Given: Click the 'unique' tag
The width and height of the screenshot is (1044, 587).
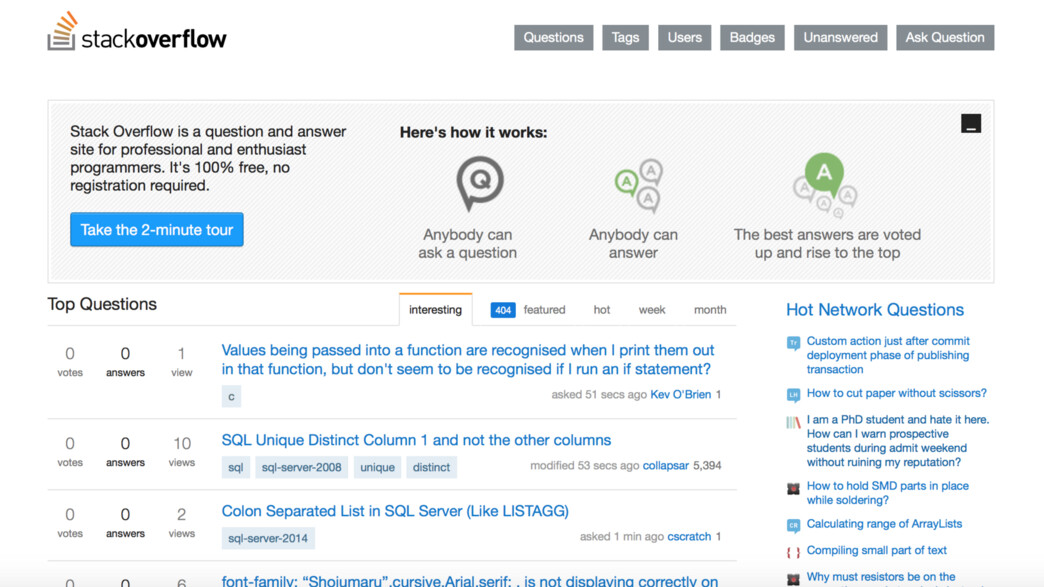Looking at the screenshot, I should [378, 467].
